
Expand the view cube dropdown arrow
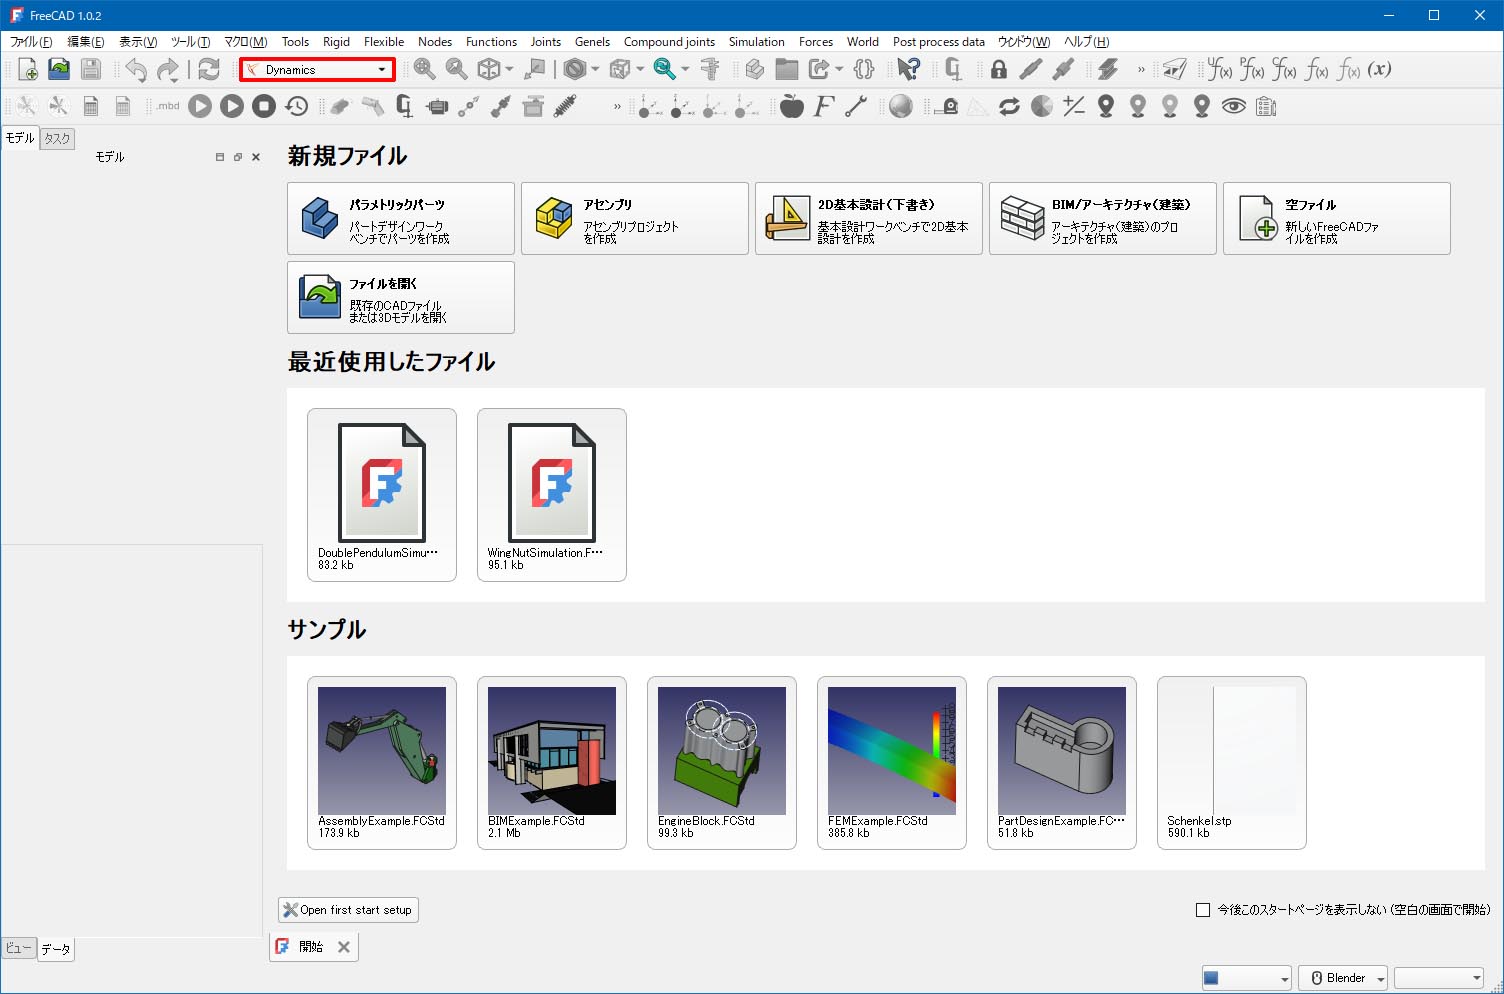coord(510,69)
